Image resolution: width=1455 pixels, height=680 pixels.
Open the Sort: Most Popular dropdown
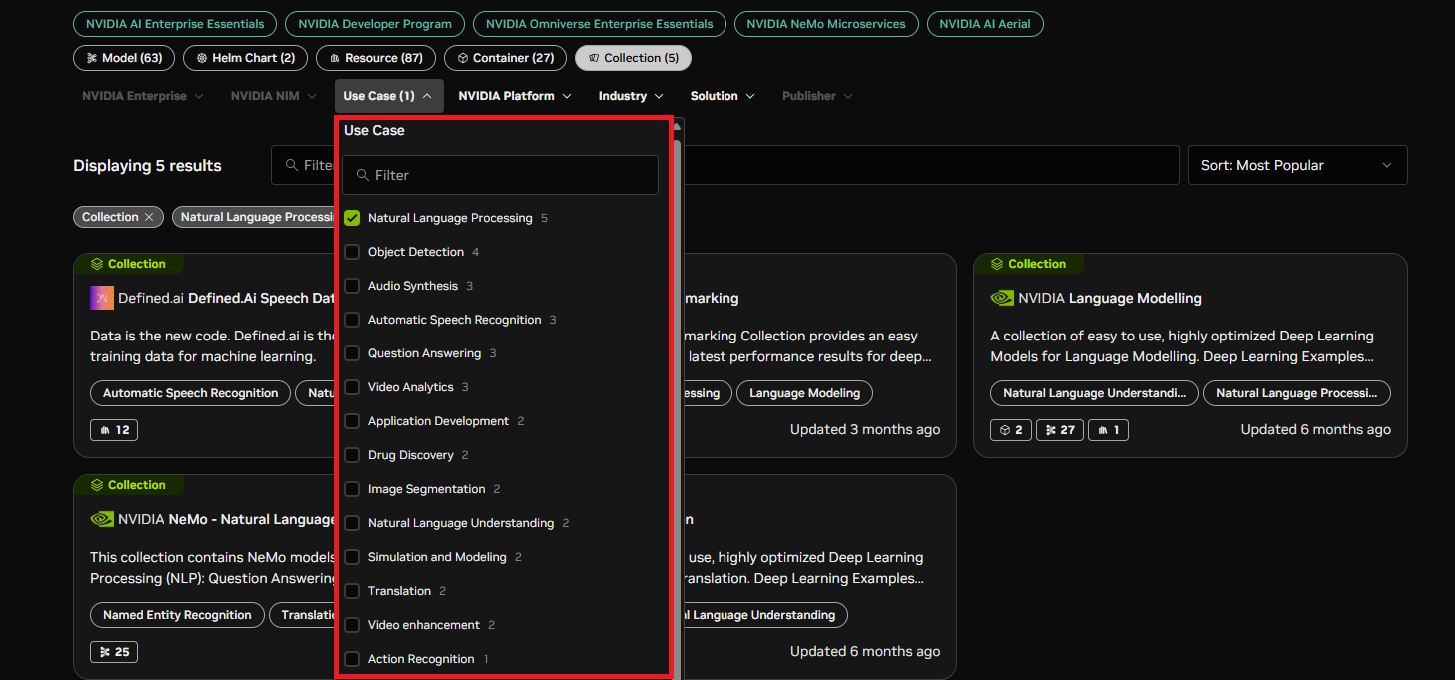coord(1297,165)
